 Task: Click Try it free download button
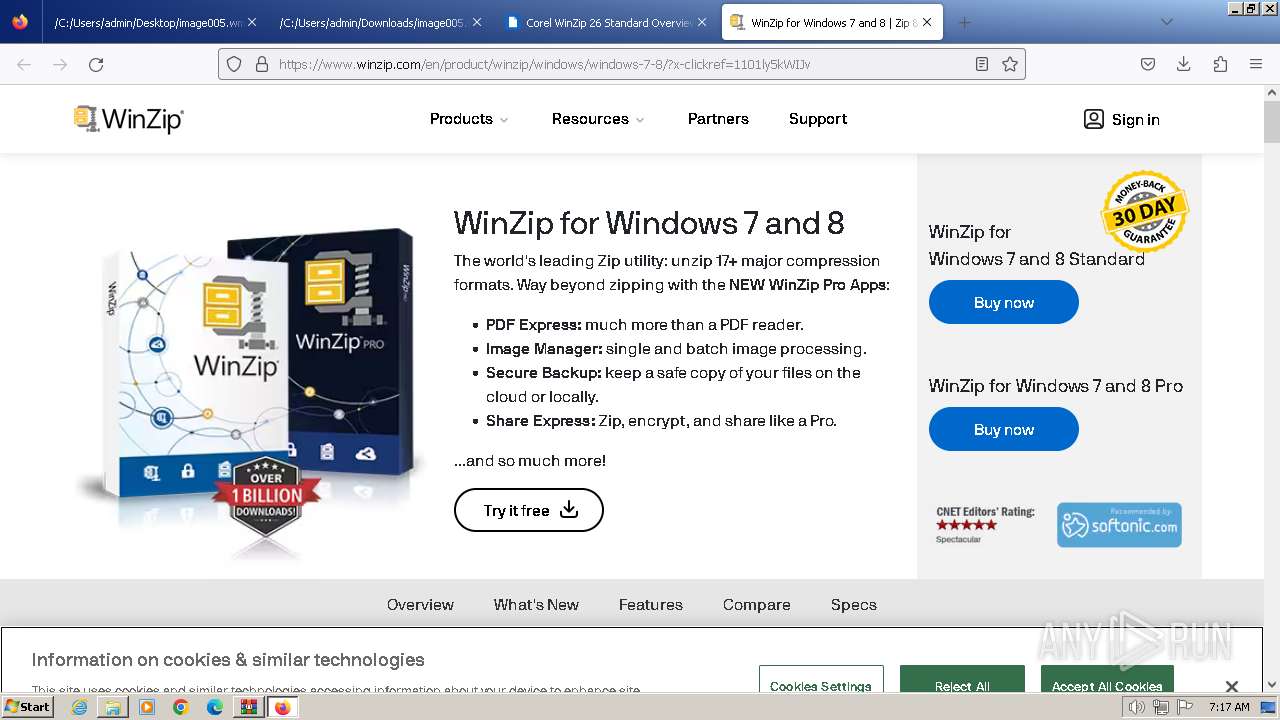tap(529, 510)
